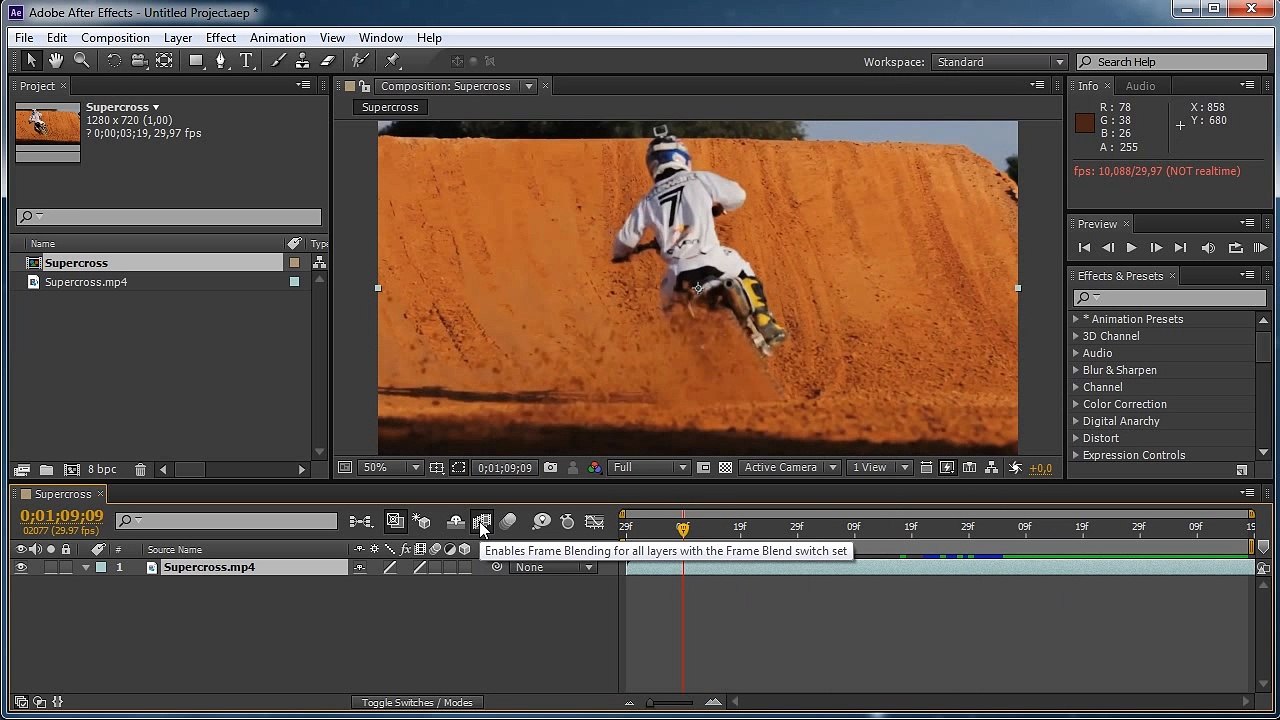Screen dimensions: 1280x720
Task: Switch to the Audio panel tab
Action: pyautogui.click(x=1140, y=86)
